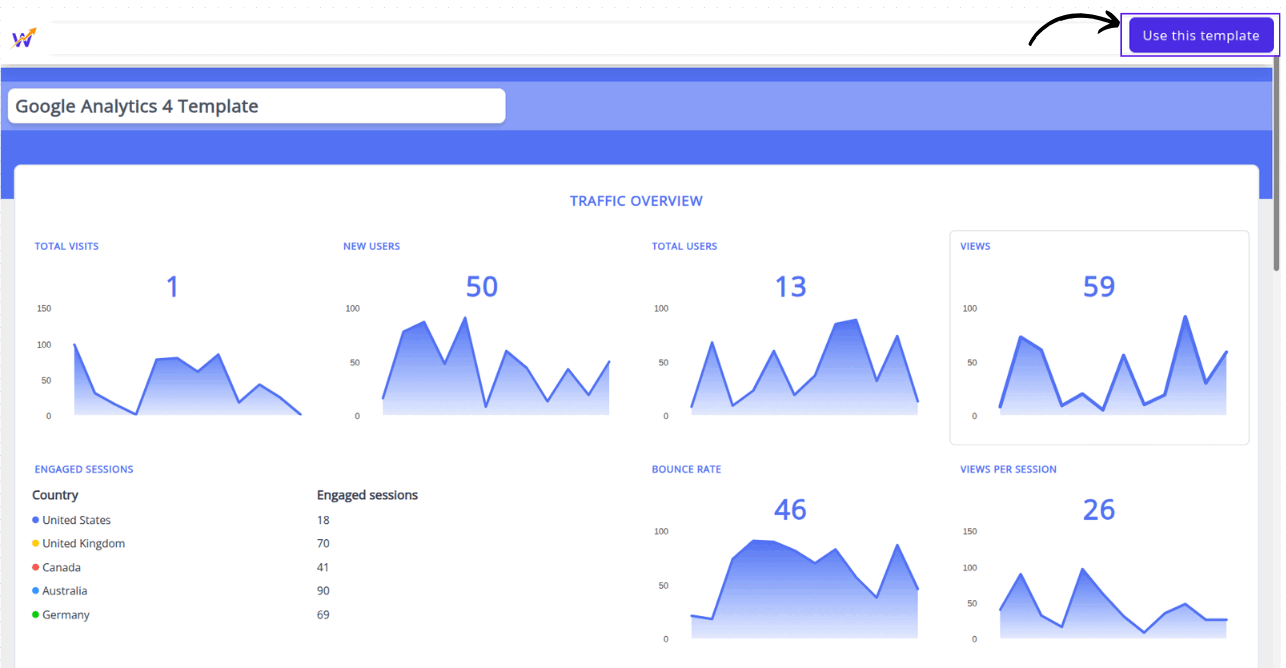Click the yellow United Kingdom legend dot
This screenshot has height=668, width=1286.
pyautogui.click(x=36, y=544)
